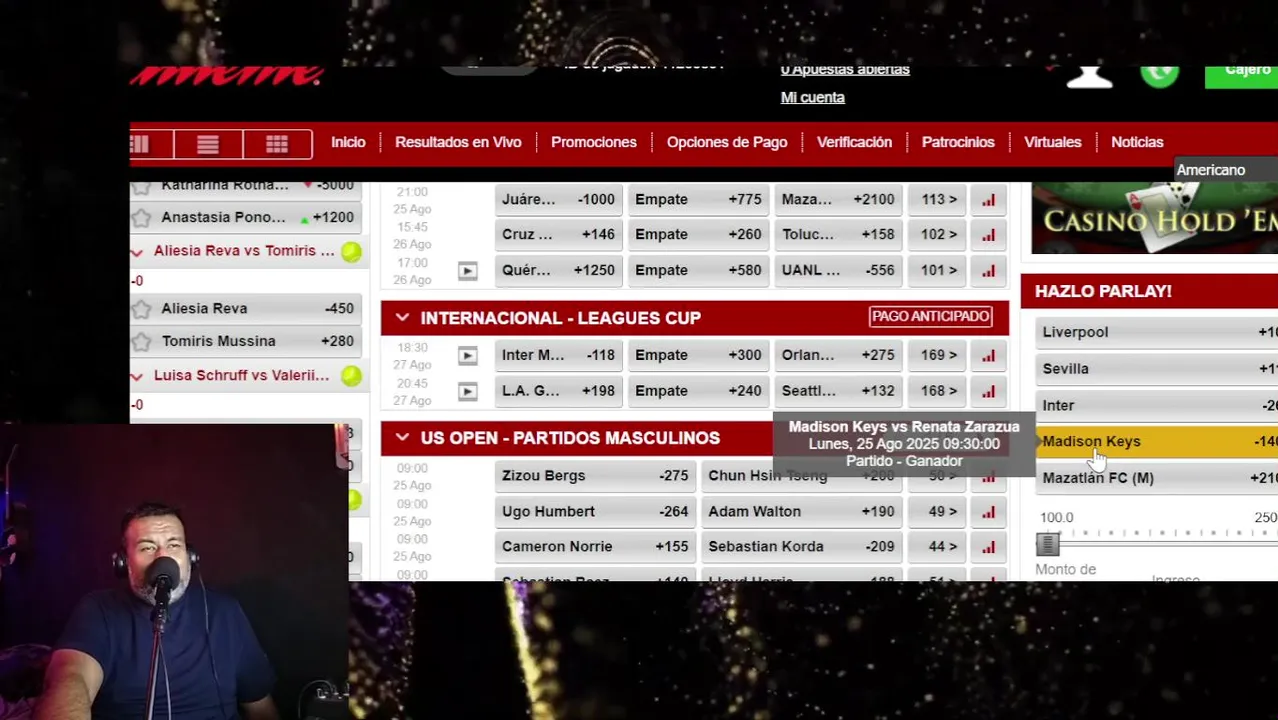Screen dimensions: 1278x720
Task: Collapse Aliesia Reva vs Tomiris match
Action: [137, 252]
